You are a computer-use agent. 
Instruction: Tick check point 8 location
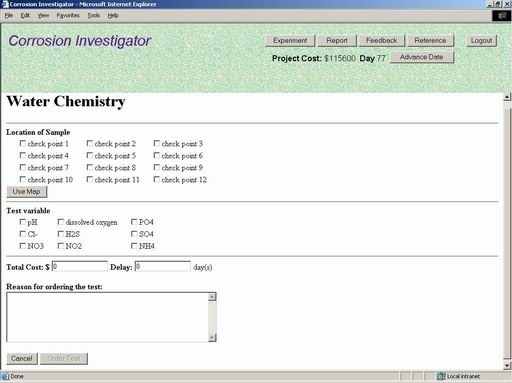point(90,167)
